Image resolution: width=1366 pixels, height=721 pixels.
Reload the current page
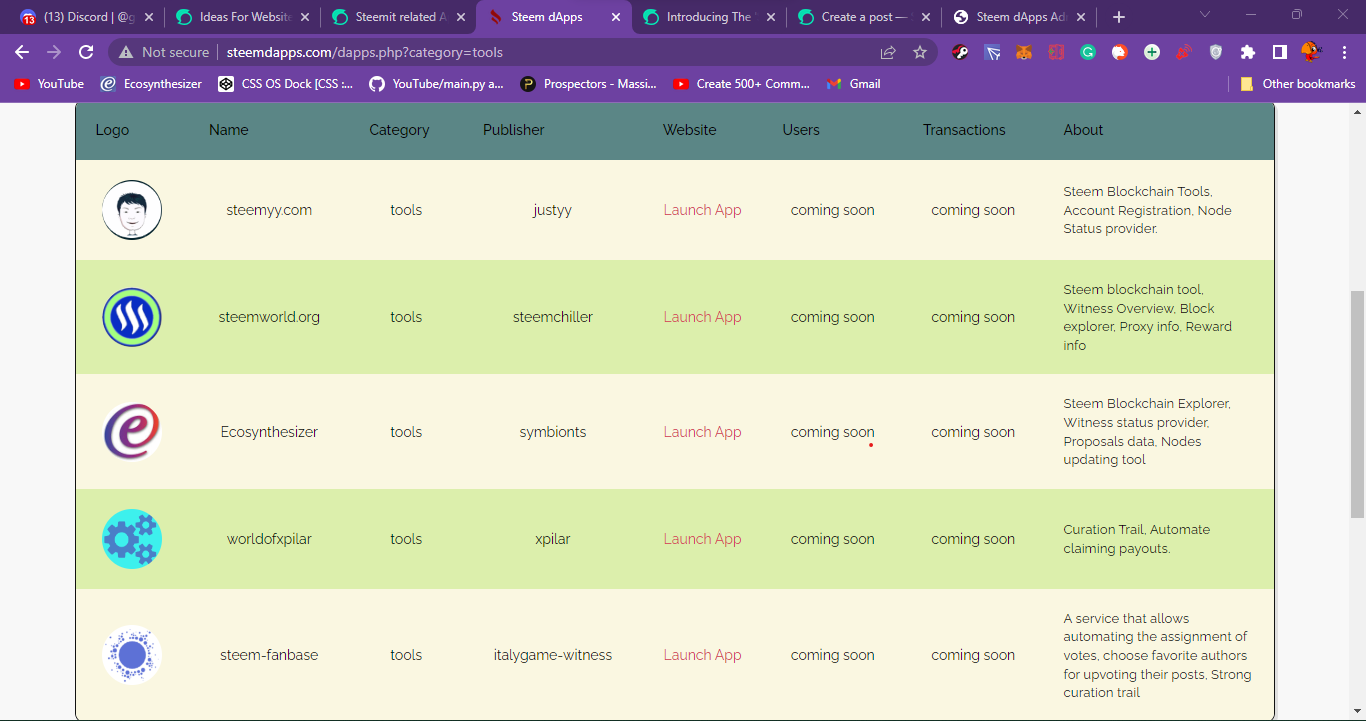click(x=86, y=52)
